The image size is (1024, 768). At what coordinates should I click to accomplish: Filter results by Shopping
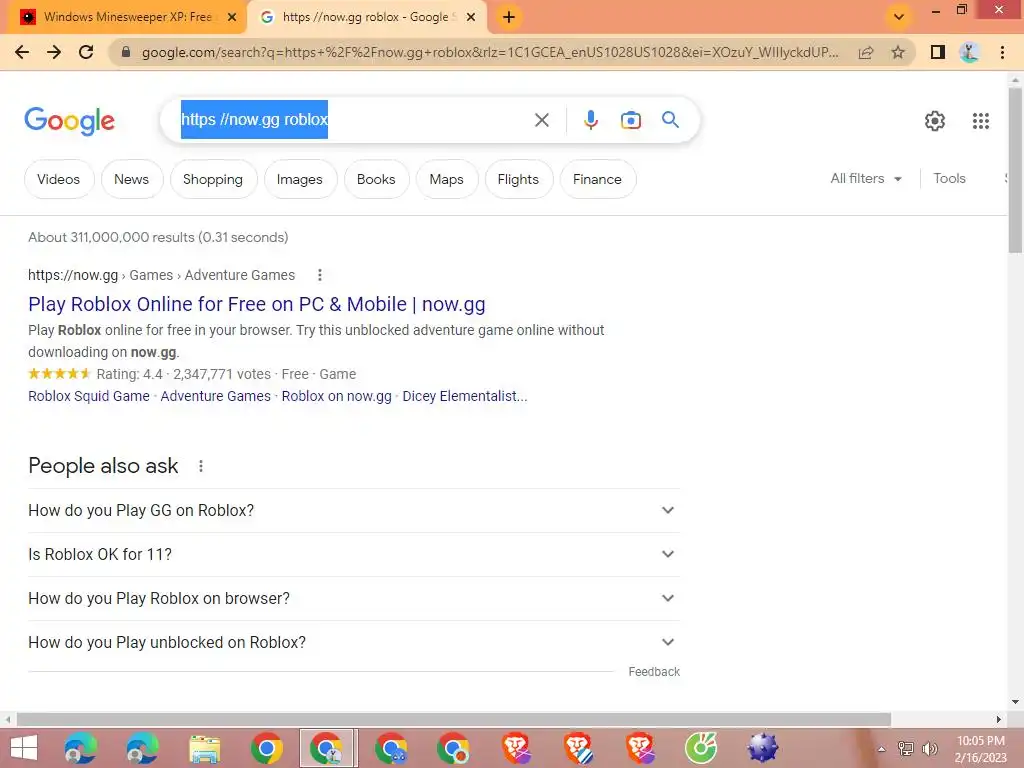(213, 179)
